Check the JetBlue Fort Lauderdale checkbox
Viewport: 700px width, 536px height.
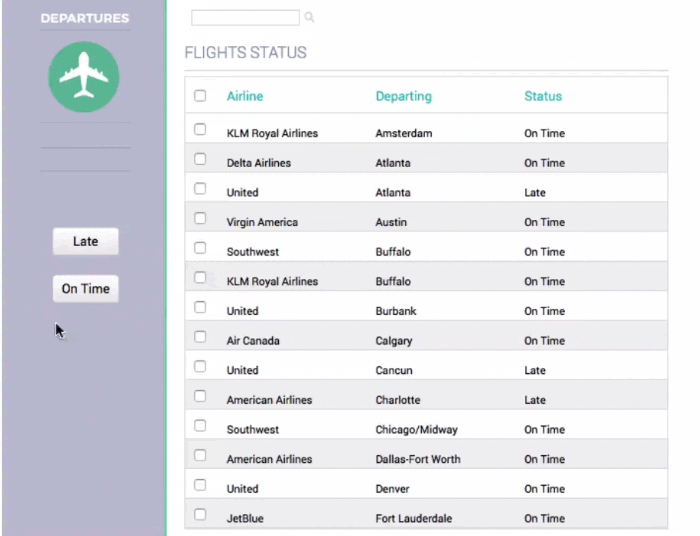click(200, 515)
